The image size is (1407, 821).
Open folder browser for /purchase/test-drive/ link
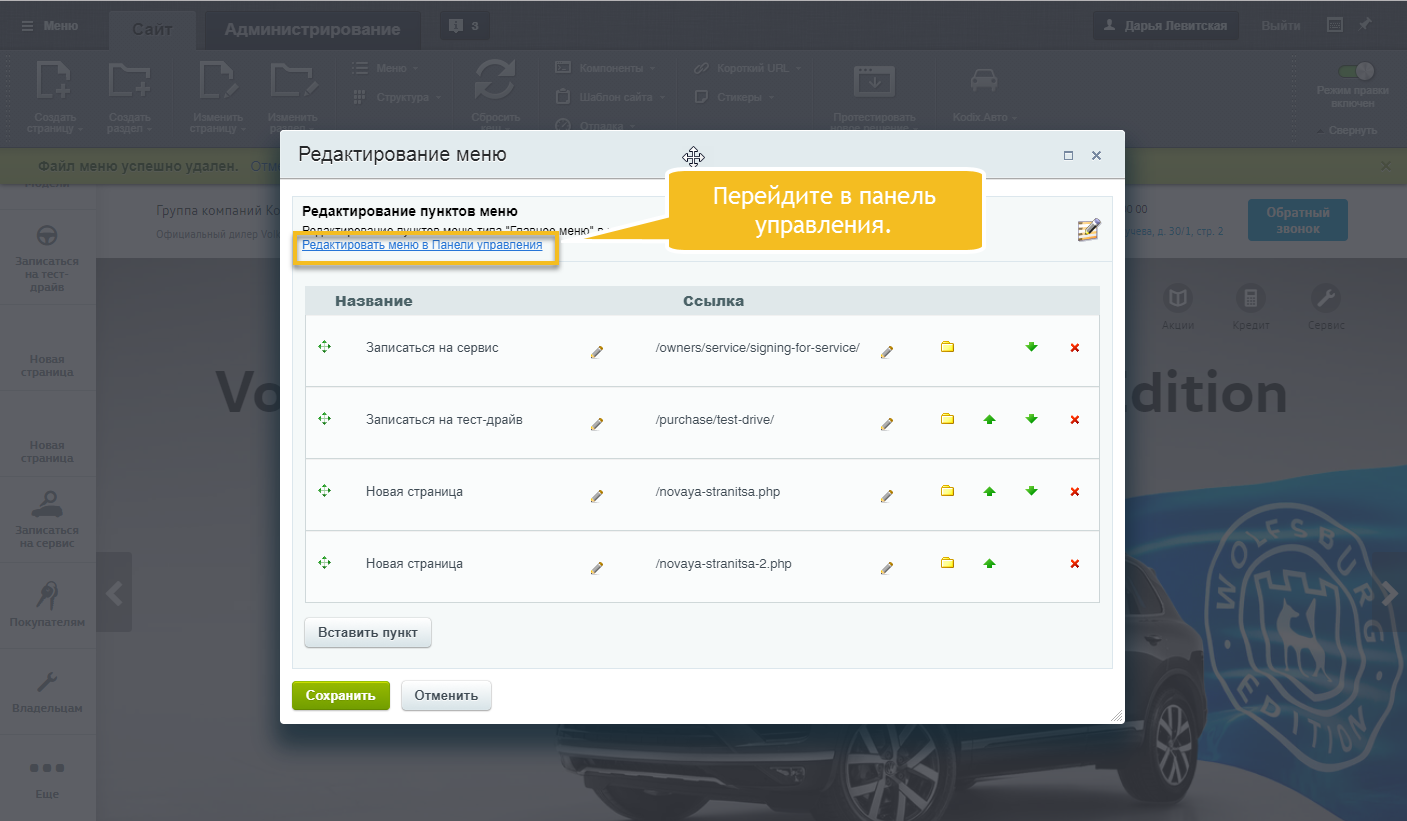pyautogui.click(x=947, y=419)
